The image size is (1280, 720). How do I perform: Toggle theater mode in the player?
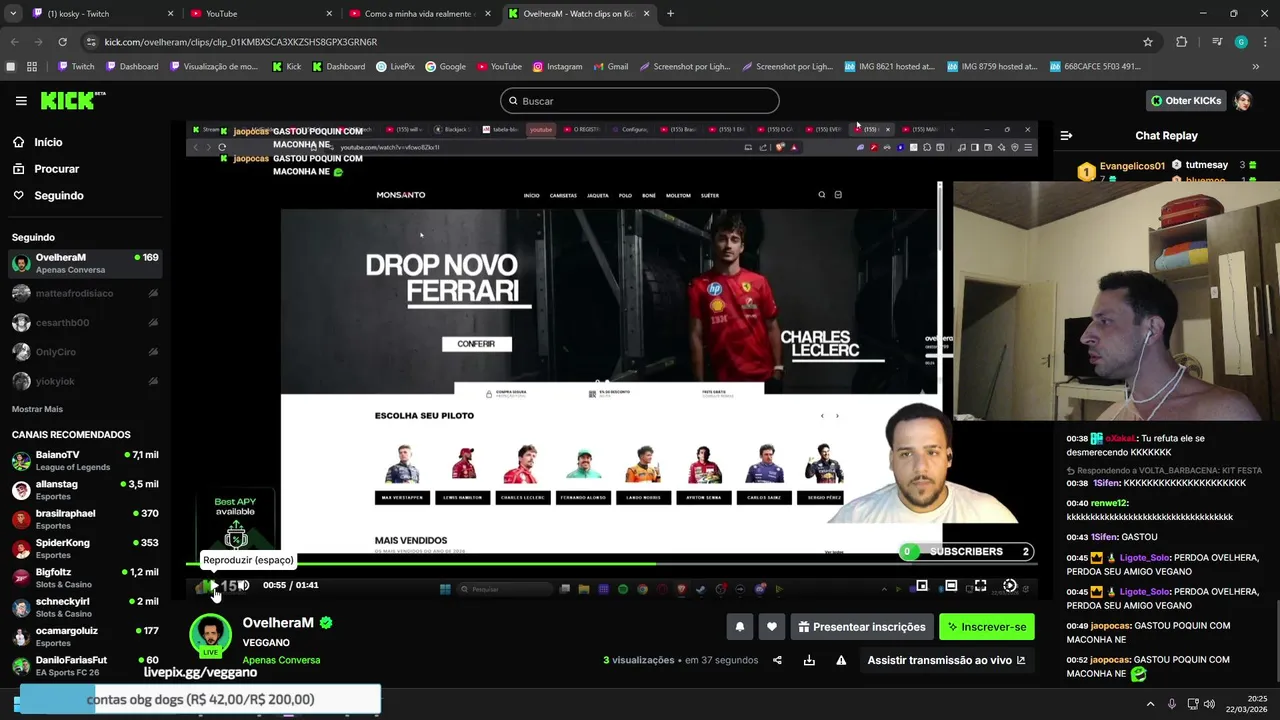click(951, 586)
